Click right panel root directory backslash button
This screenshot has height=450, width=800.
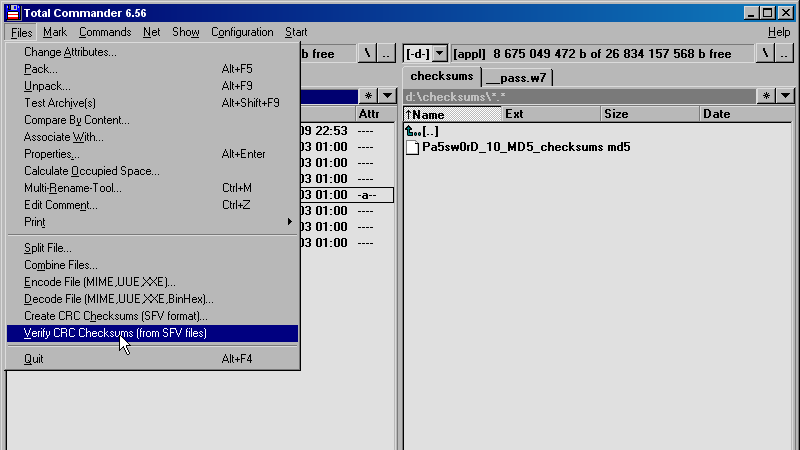coord(765,54)
